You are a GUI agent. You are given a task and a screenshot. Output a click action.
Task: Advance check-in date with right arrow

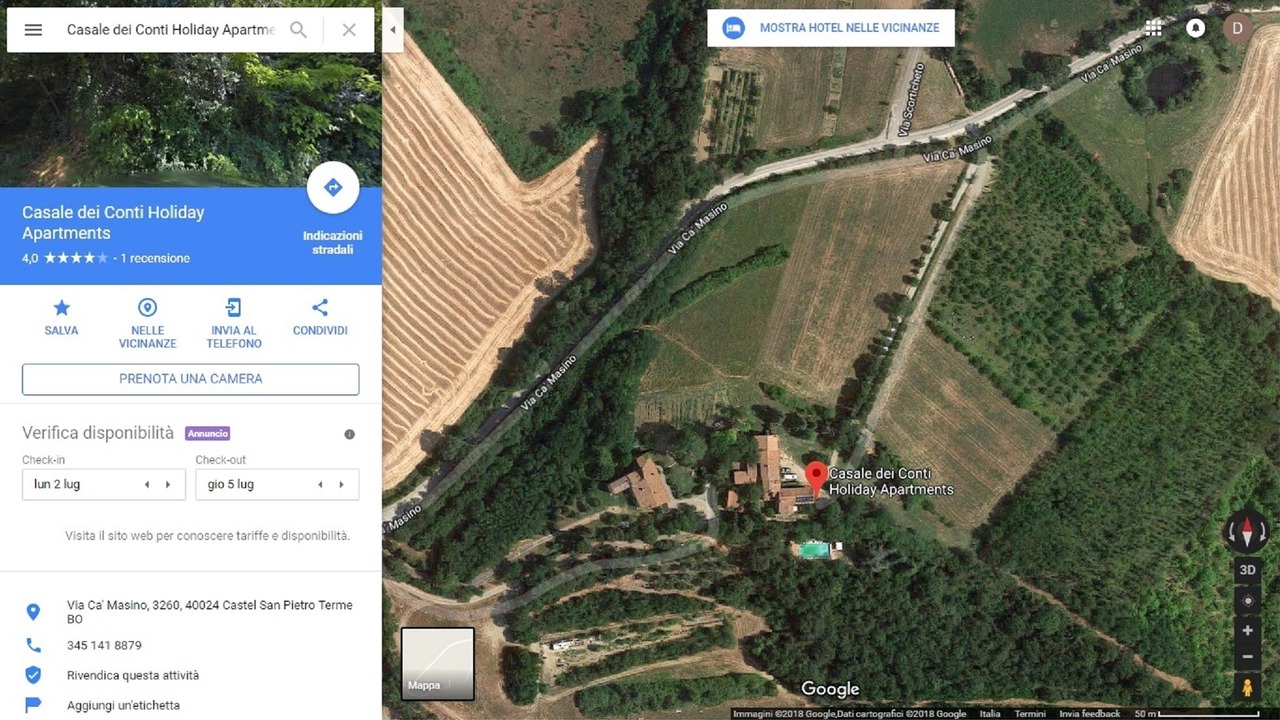click(x=169, y=485)
